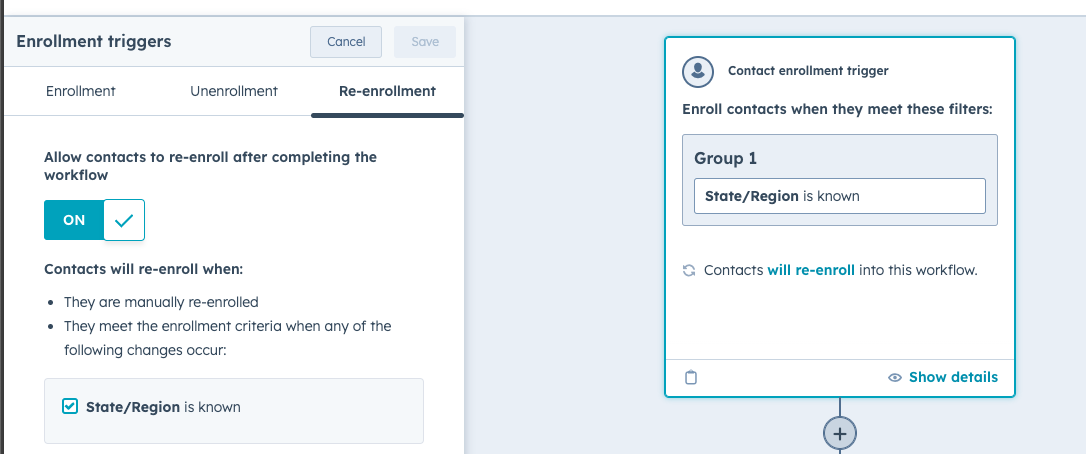Select the State/Region is known filter
The height and width of the screenshot is (454, 1086).
(839, 196)
